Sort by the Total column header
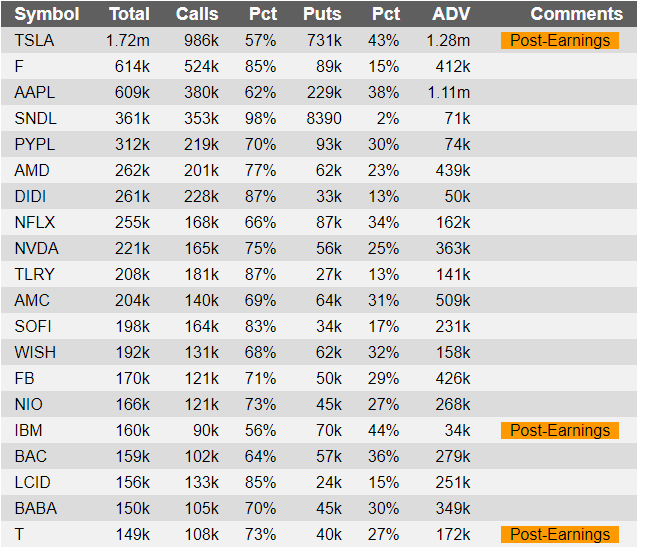Screen dimensions: 671x555 click(129, 14)
